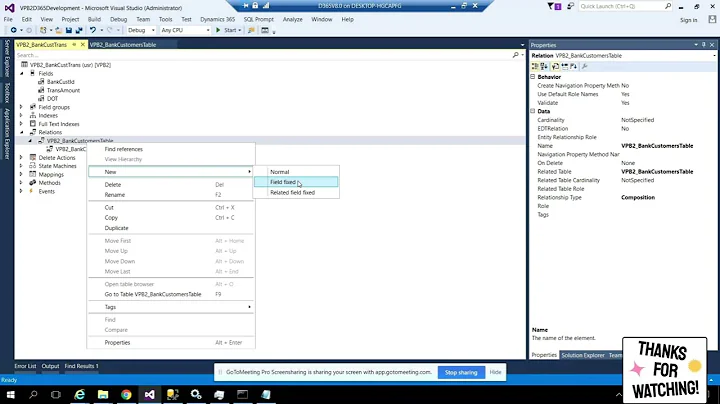Click the Visual Studio taskbar icon
720x404 pixels.
coord(149,394)
